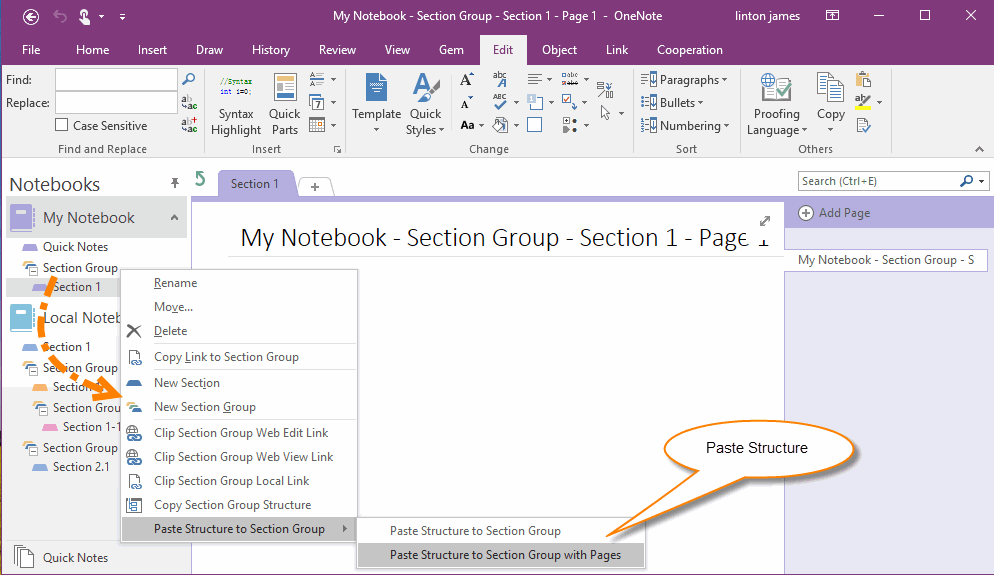Viewport: 994px width, 575px height.
Task: Choose Copy Section Group Structure
Action: pos(232,505)
